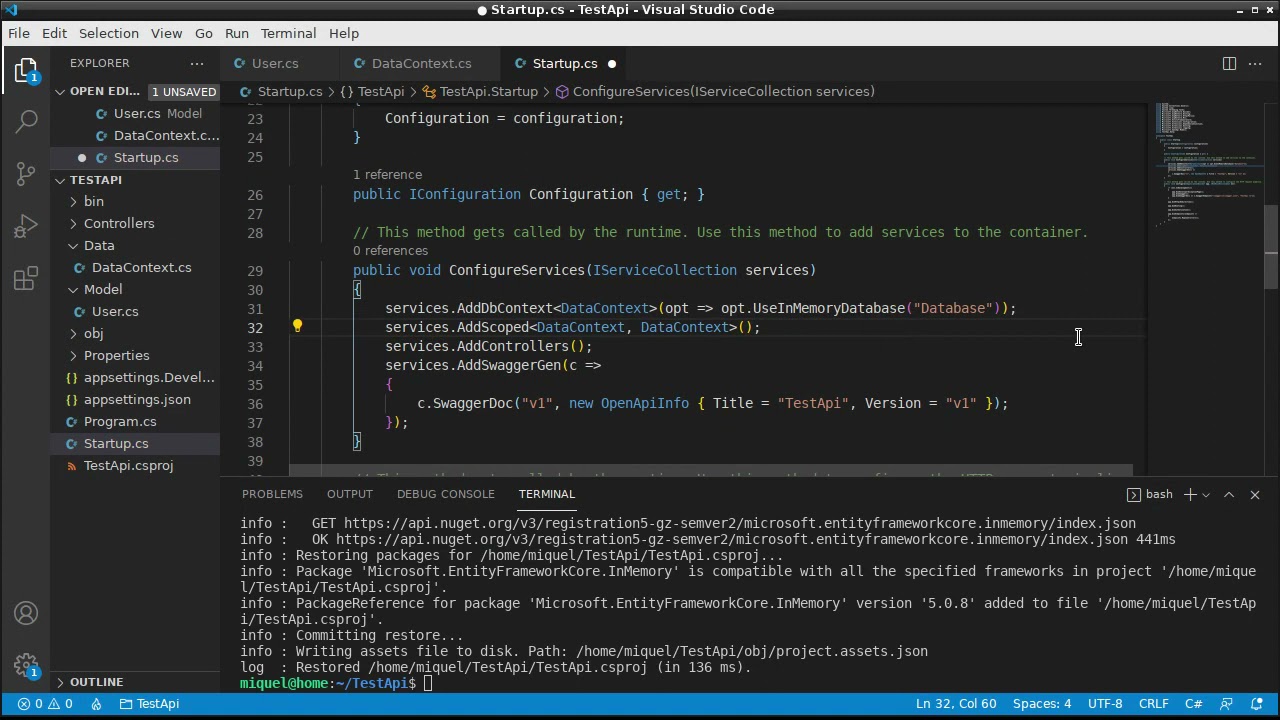Collapse the Model folder
Image resolution: width=1280 pixels, height=720 pixels.
point(103,289)
